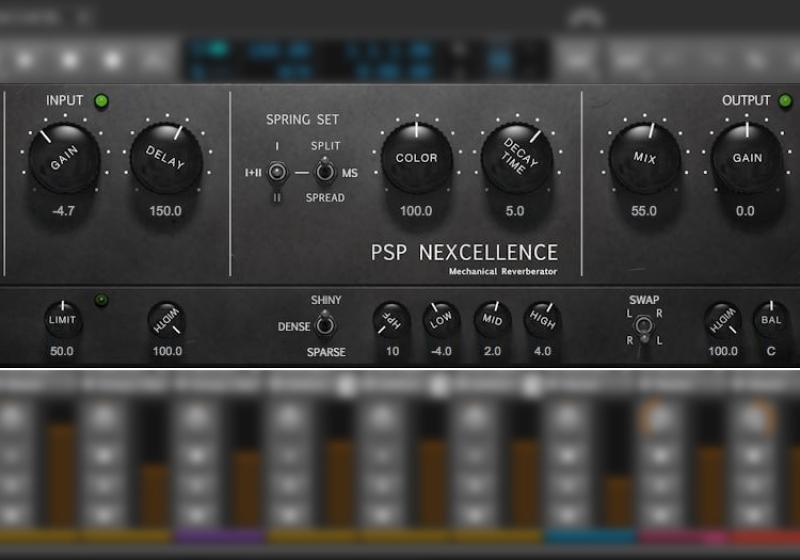
Task: Click the 55.0 value under MIX
Action: point(644,211)
